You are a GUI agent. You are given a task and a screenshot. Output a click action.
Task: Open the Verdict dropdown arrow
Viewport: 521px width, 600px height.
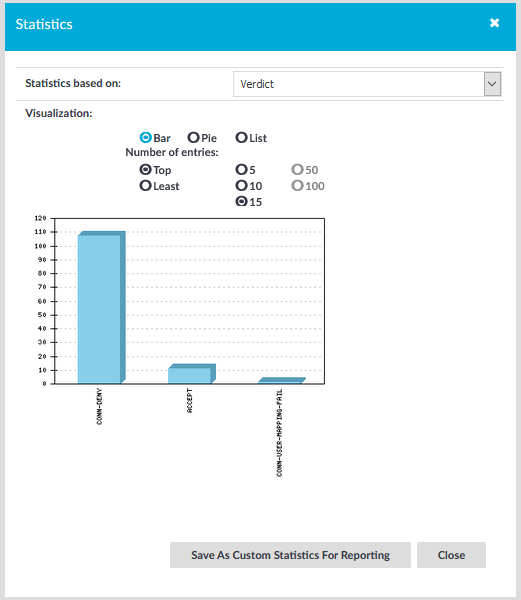click(x=492, y=84)
